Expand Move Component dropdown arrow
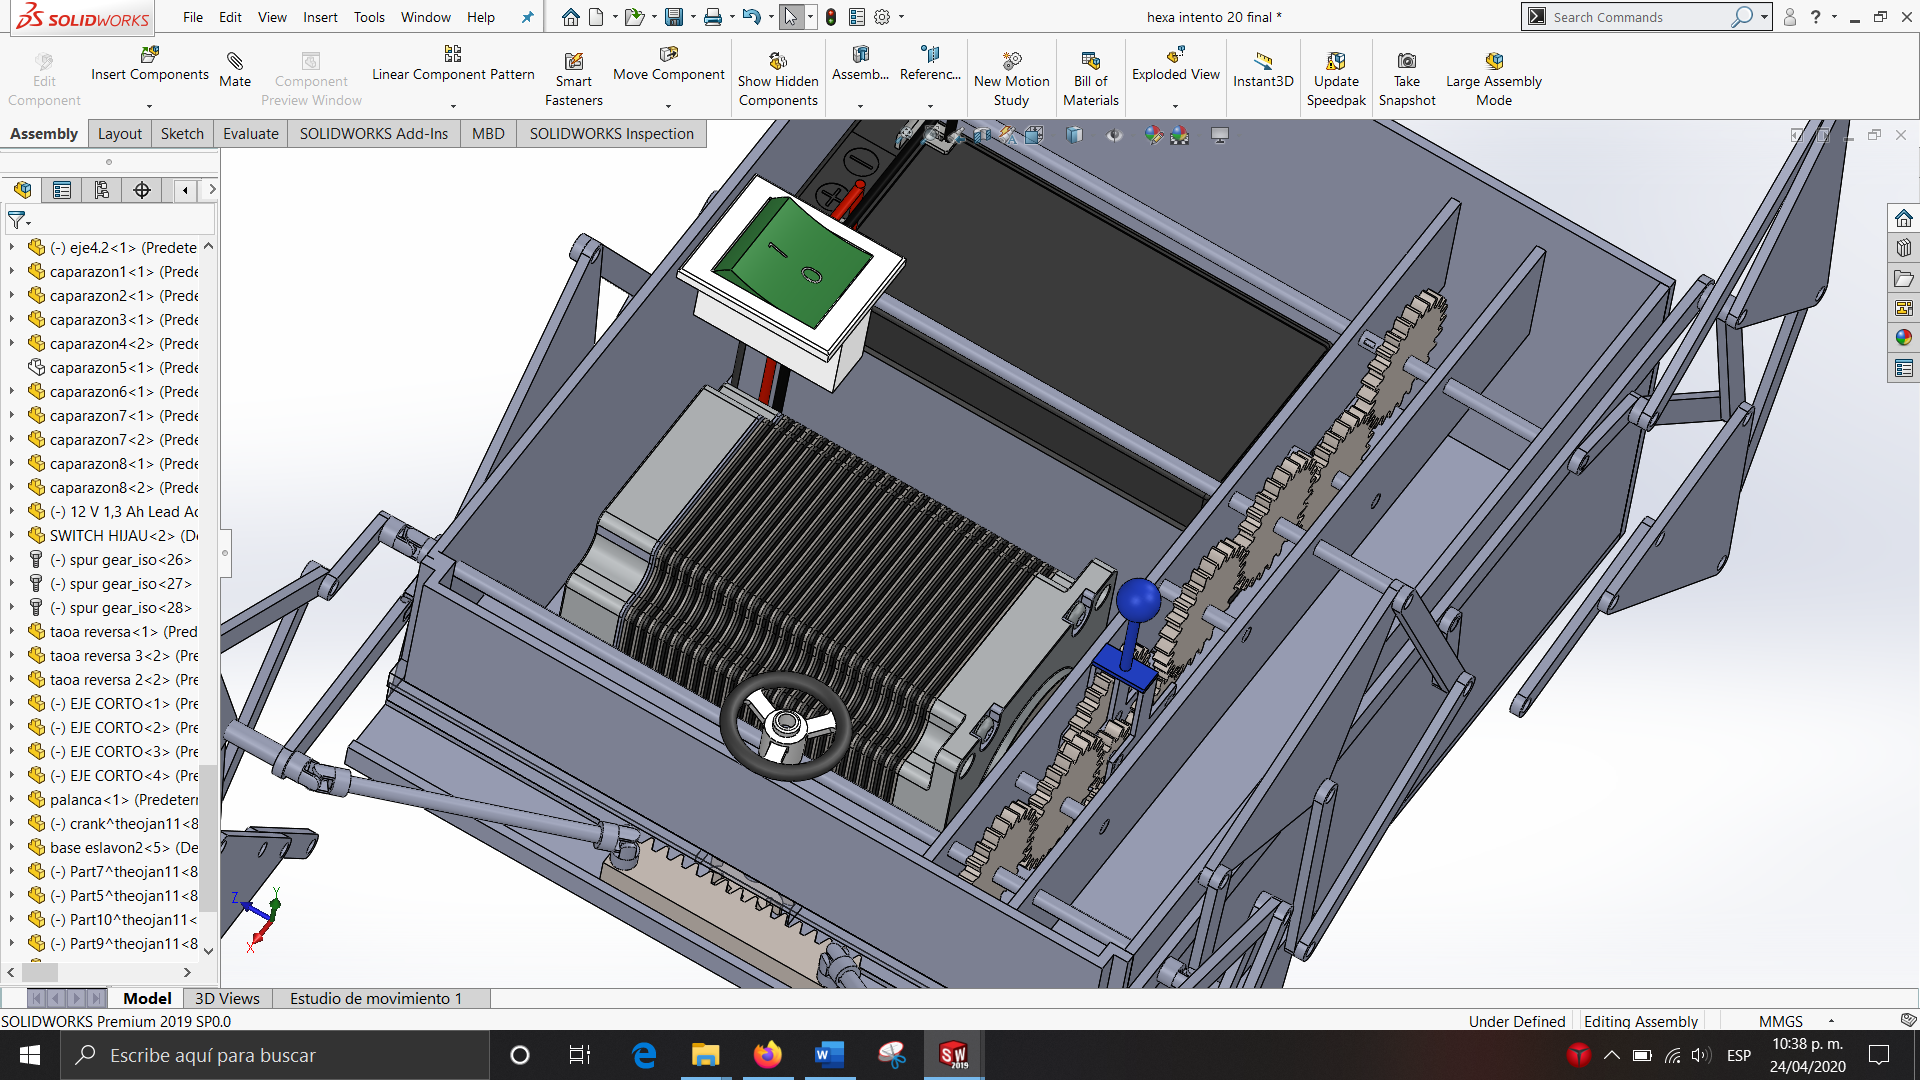Image resolution: width=1920 pixels, height=1080 pixels. 668,106
